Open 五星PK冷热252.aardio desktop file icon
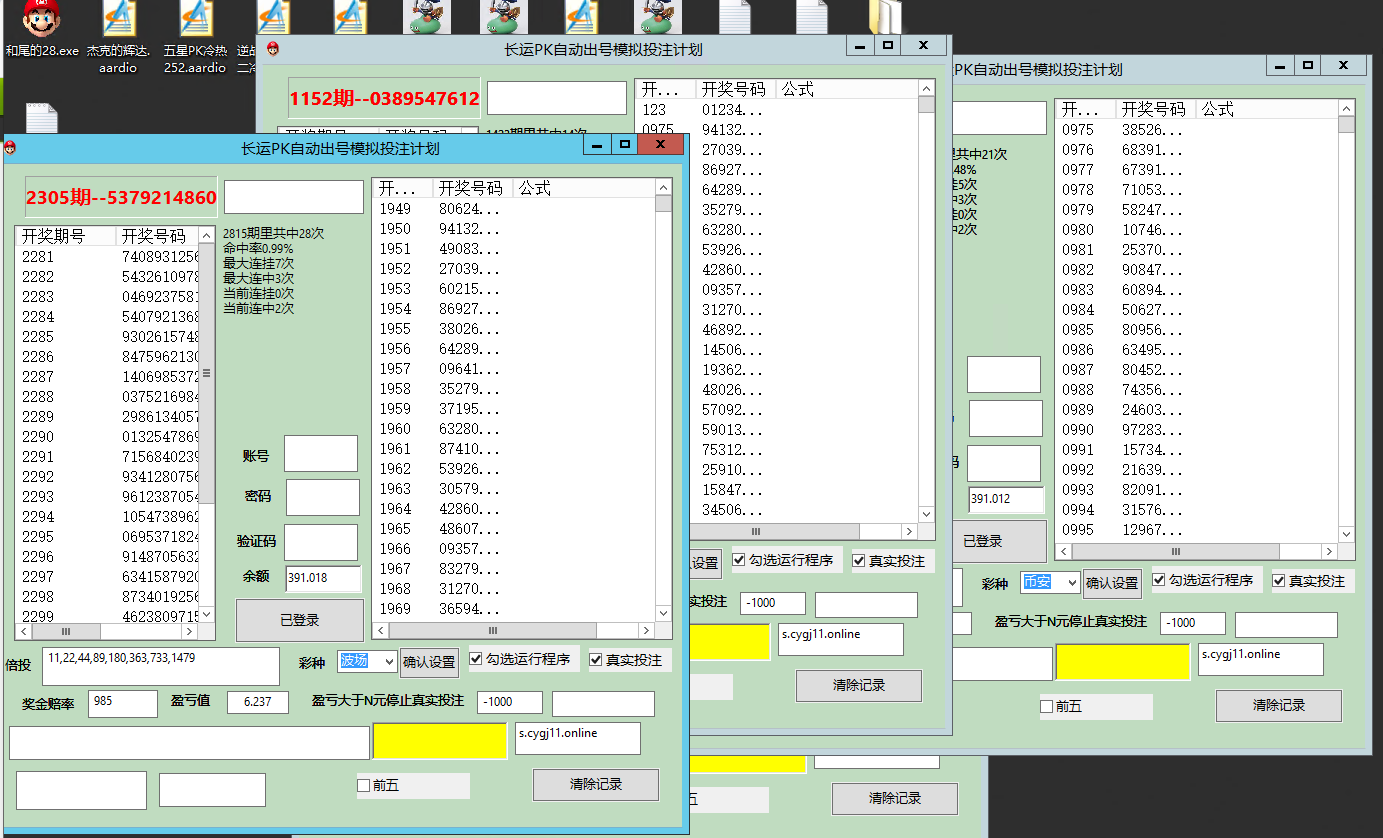The width and height of the screenshot is (1383, 838). pos(196,20)
